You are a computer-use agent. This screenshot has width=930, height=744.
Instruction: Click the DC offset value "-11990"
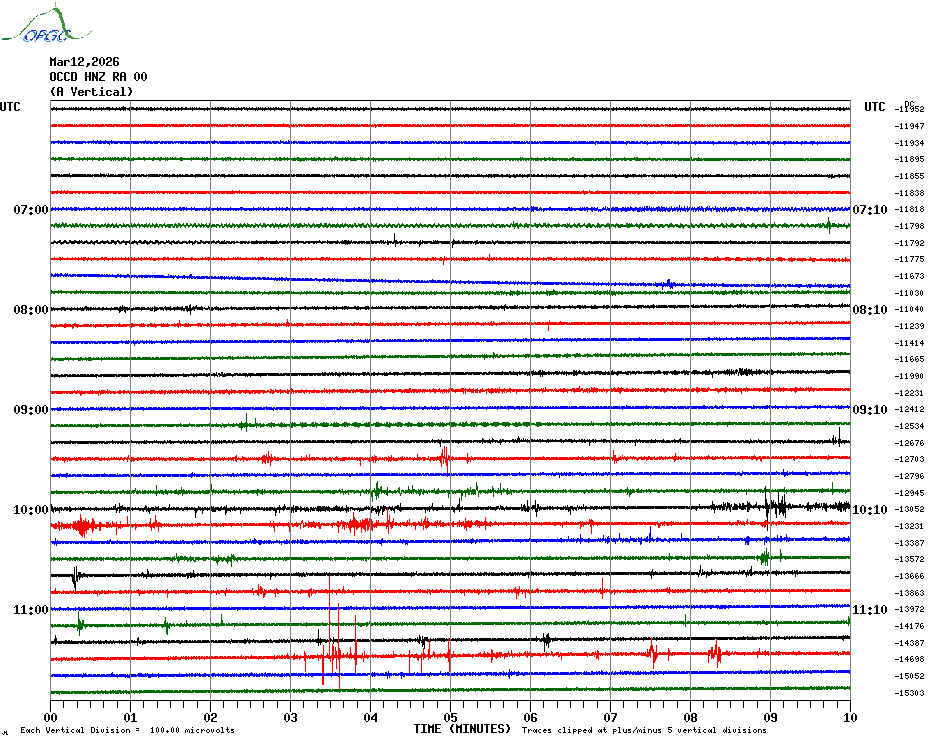point(910,376)
